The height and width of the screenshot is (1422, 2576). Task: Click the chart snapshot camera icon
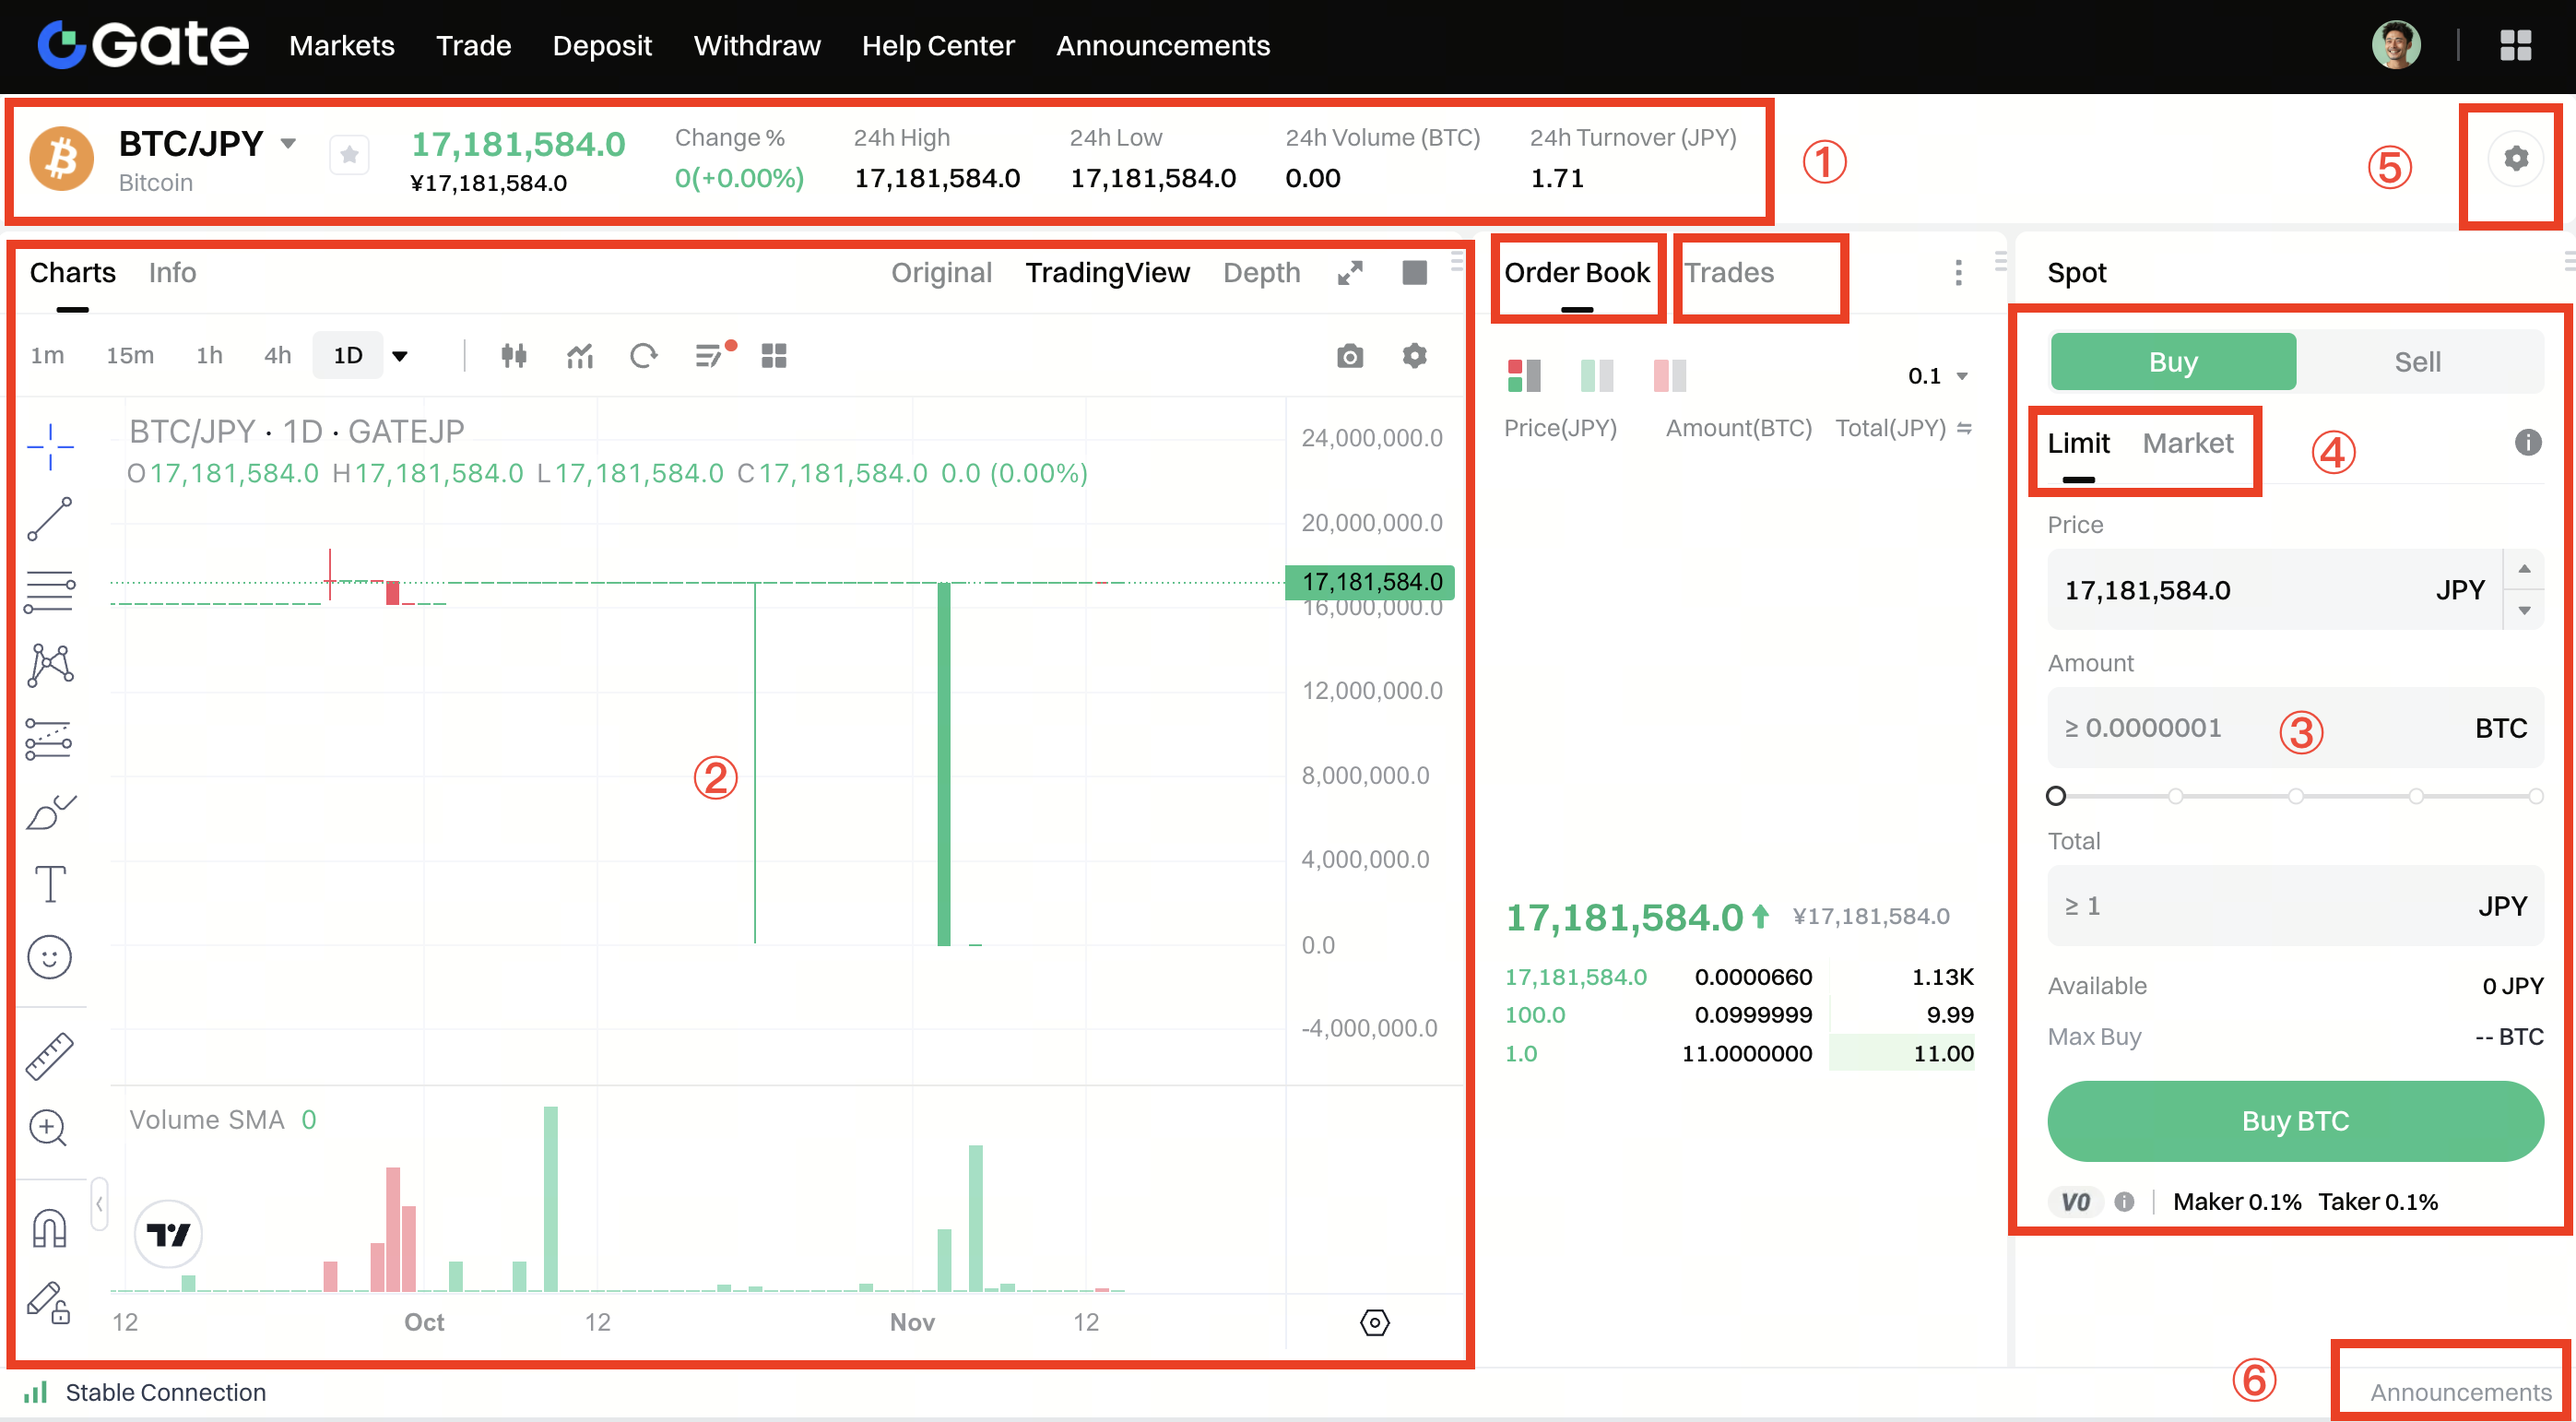point(1349,356)
